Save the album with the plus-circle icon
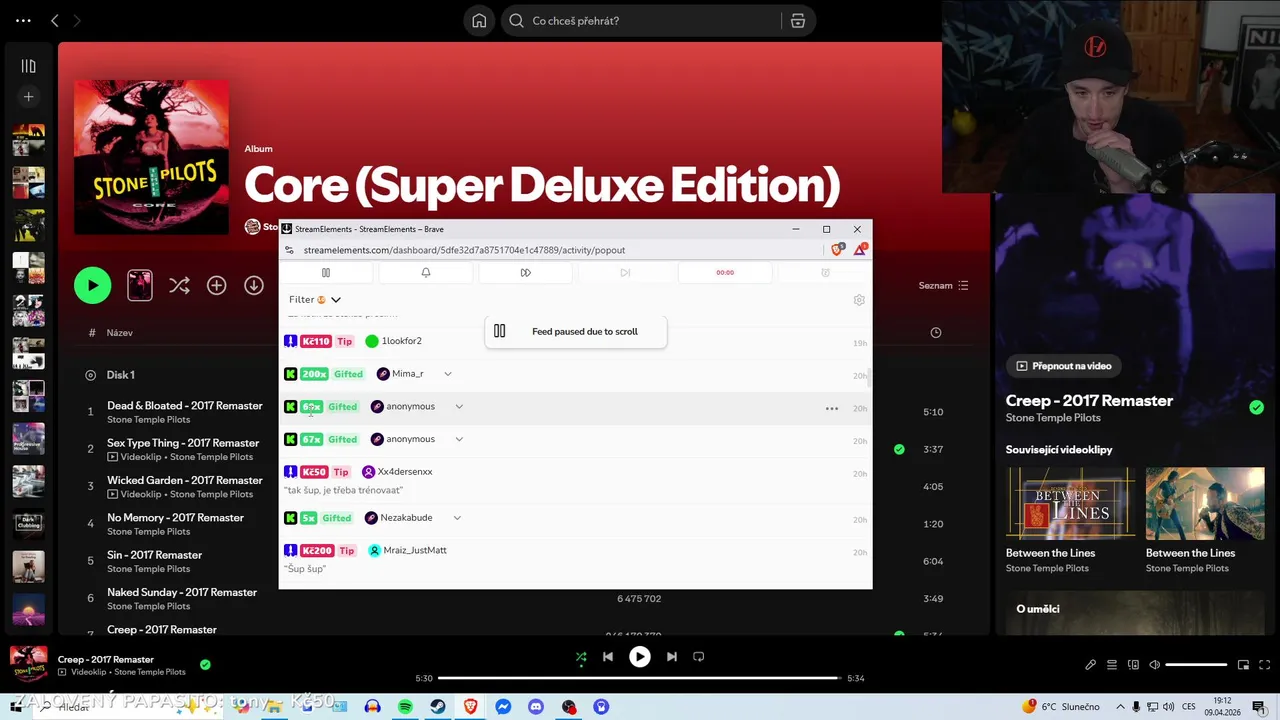 [216, 286]
